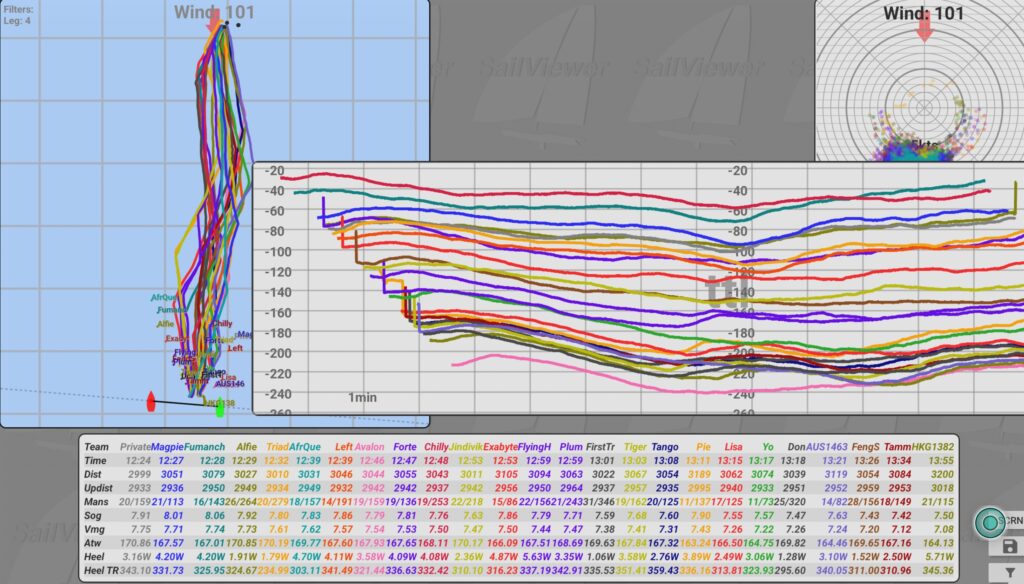Select the AUS1463 team column header
Viewport: 1024px width, 584px height.
click(x=826, y=447)
